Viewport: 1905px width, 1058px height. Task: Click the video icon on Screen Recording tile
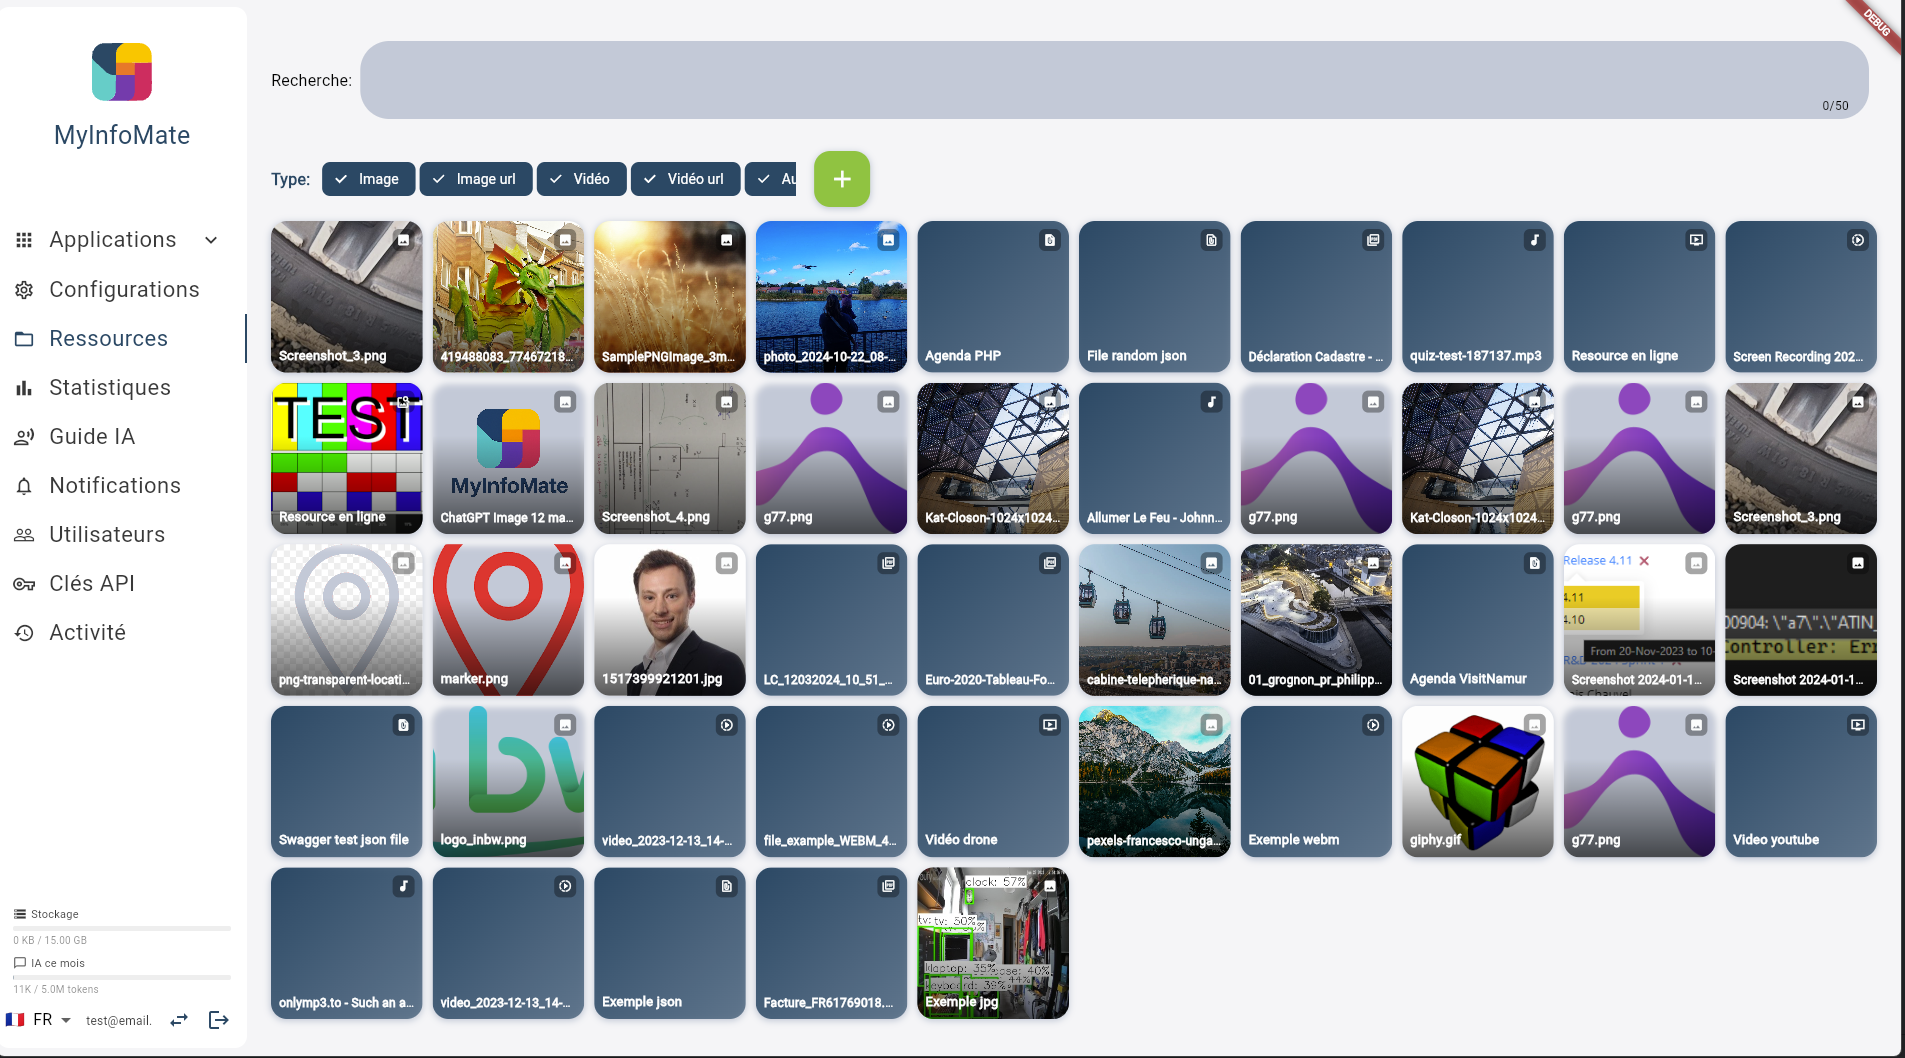1857,240
